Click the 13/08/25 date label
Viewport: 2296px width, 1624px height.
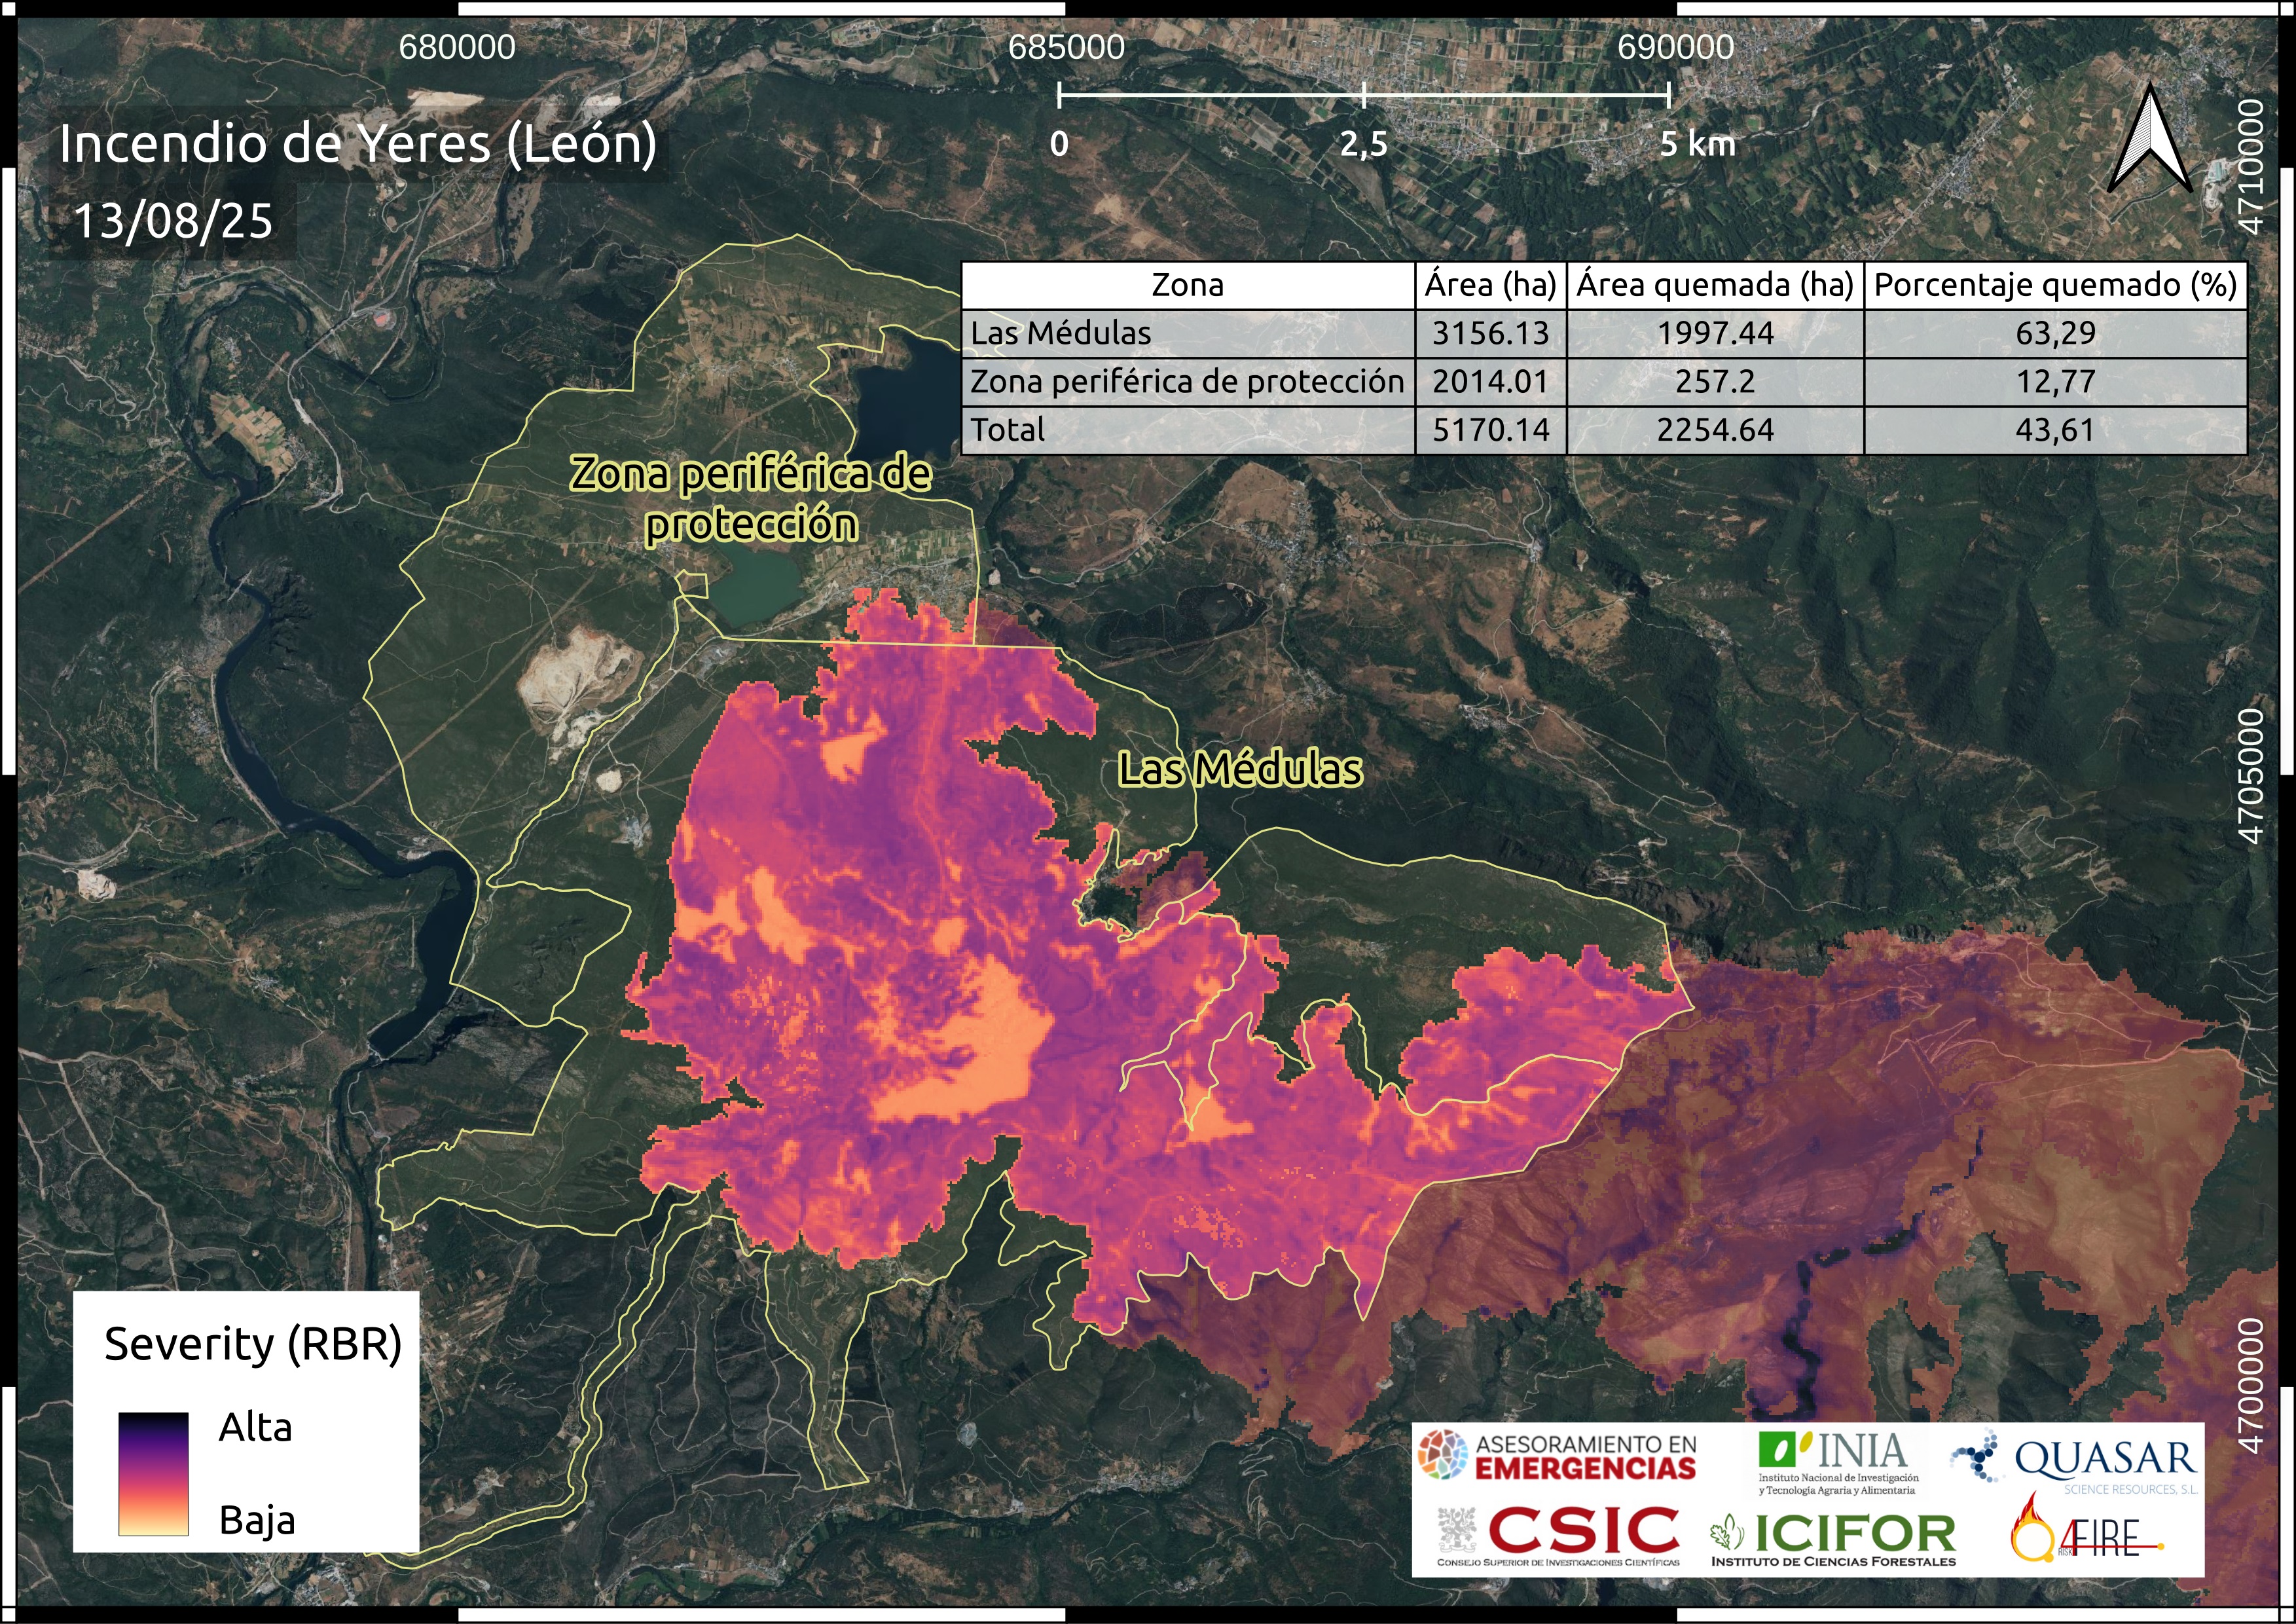(173, 221)
